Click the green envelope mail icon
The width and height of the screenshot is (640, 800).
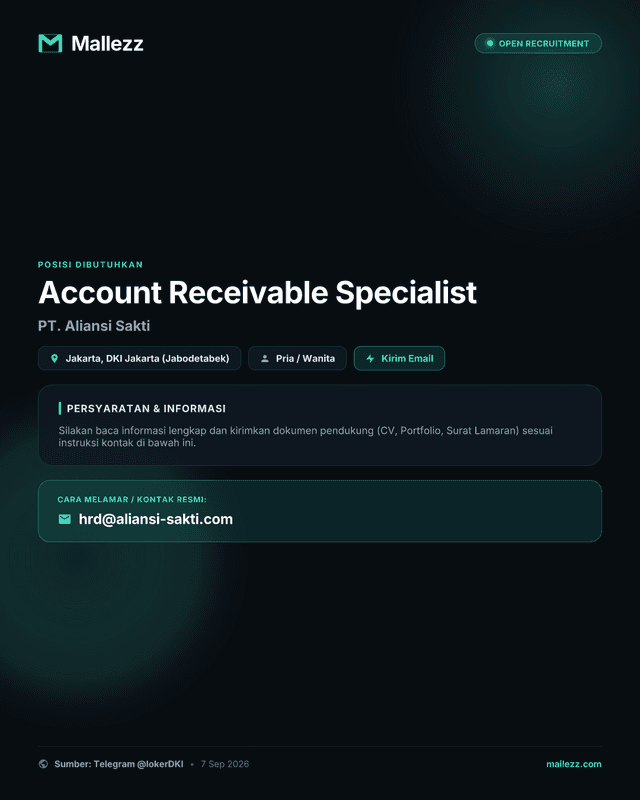[x=65, y=519]
